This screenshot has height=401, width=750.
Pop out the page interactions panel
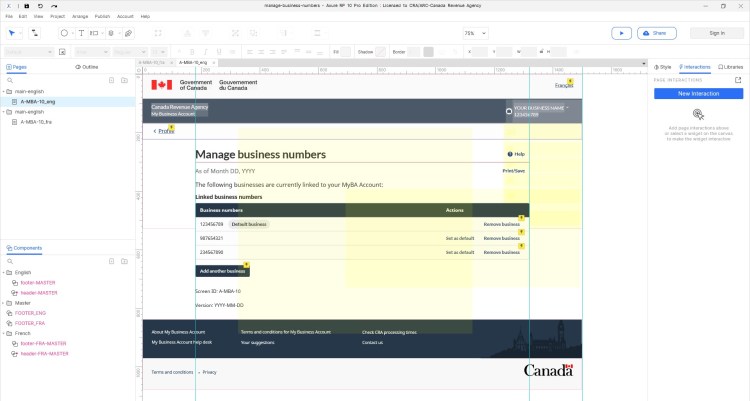(738, 80)
